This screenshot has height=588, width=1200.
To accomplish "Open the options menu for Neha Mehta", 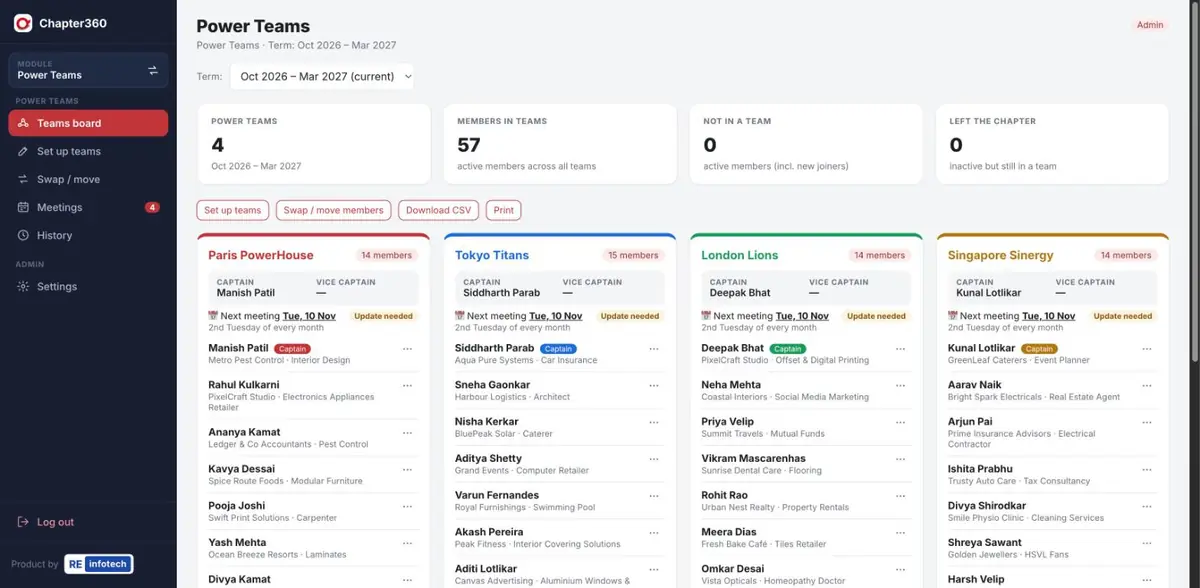I will pos(900,385).
